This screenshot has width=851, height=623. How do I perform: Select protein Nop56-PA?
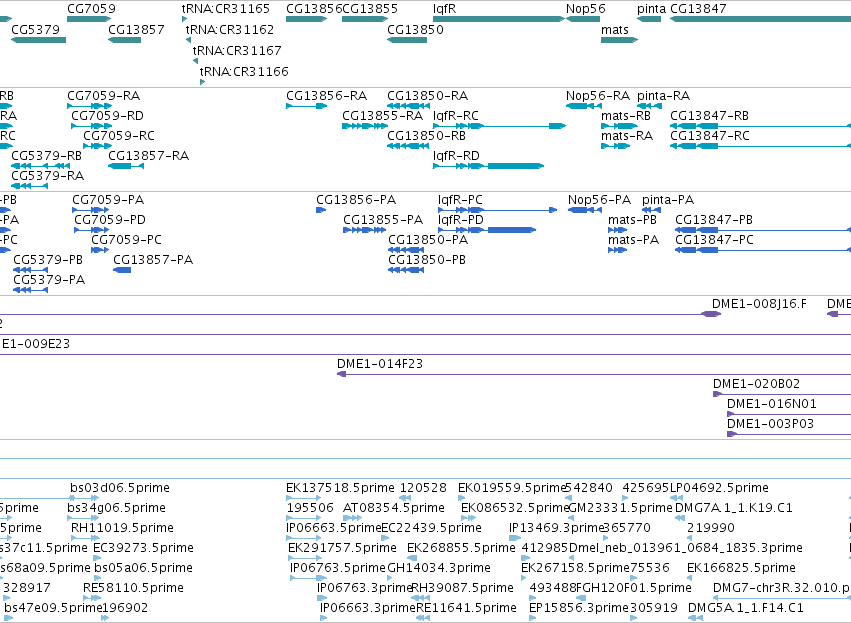[585, 210]
